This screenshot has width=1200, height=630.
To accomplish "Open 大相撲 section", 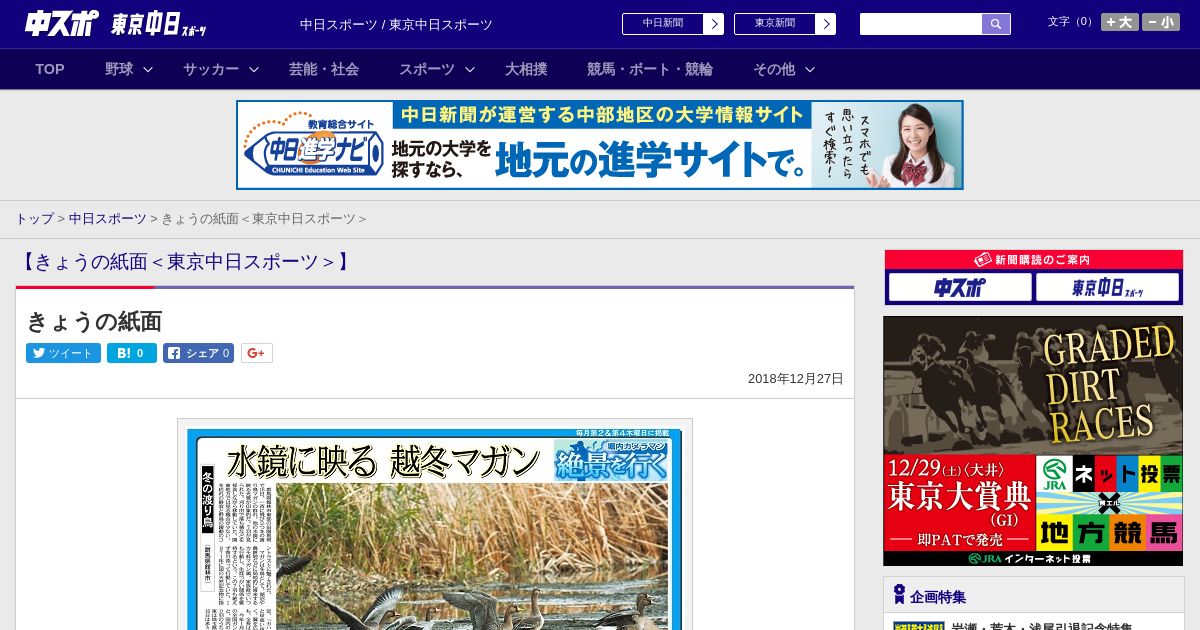I will pos(526,69).
